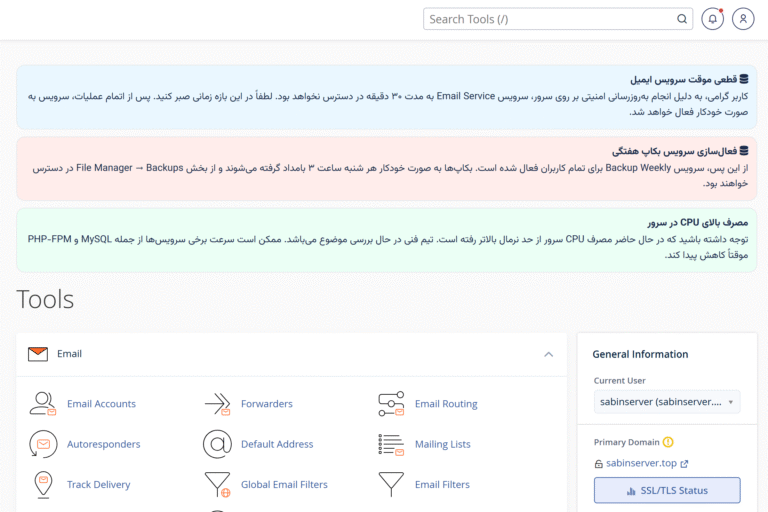The height and width of the screenshot is (512, 768).
Task: Open the user account menu icon
Action: 743,19
